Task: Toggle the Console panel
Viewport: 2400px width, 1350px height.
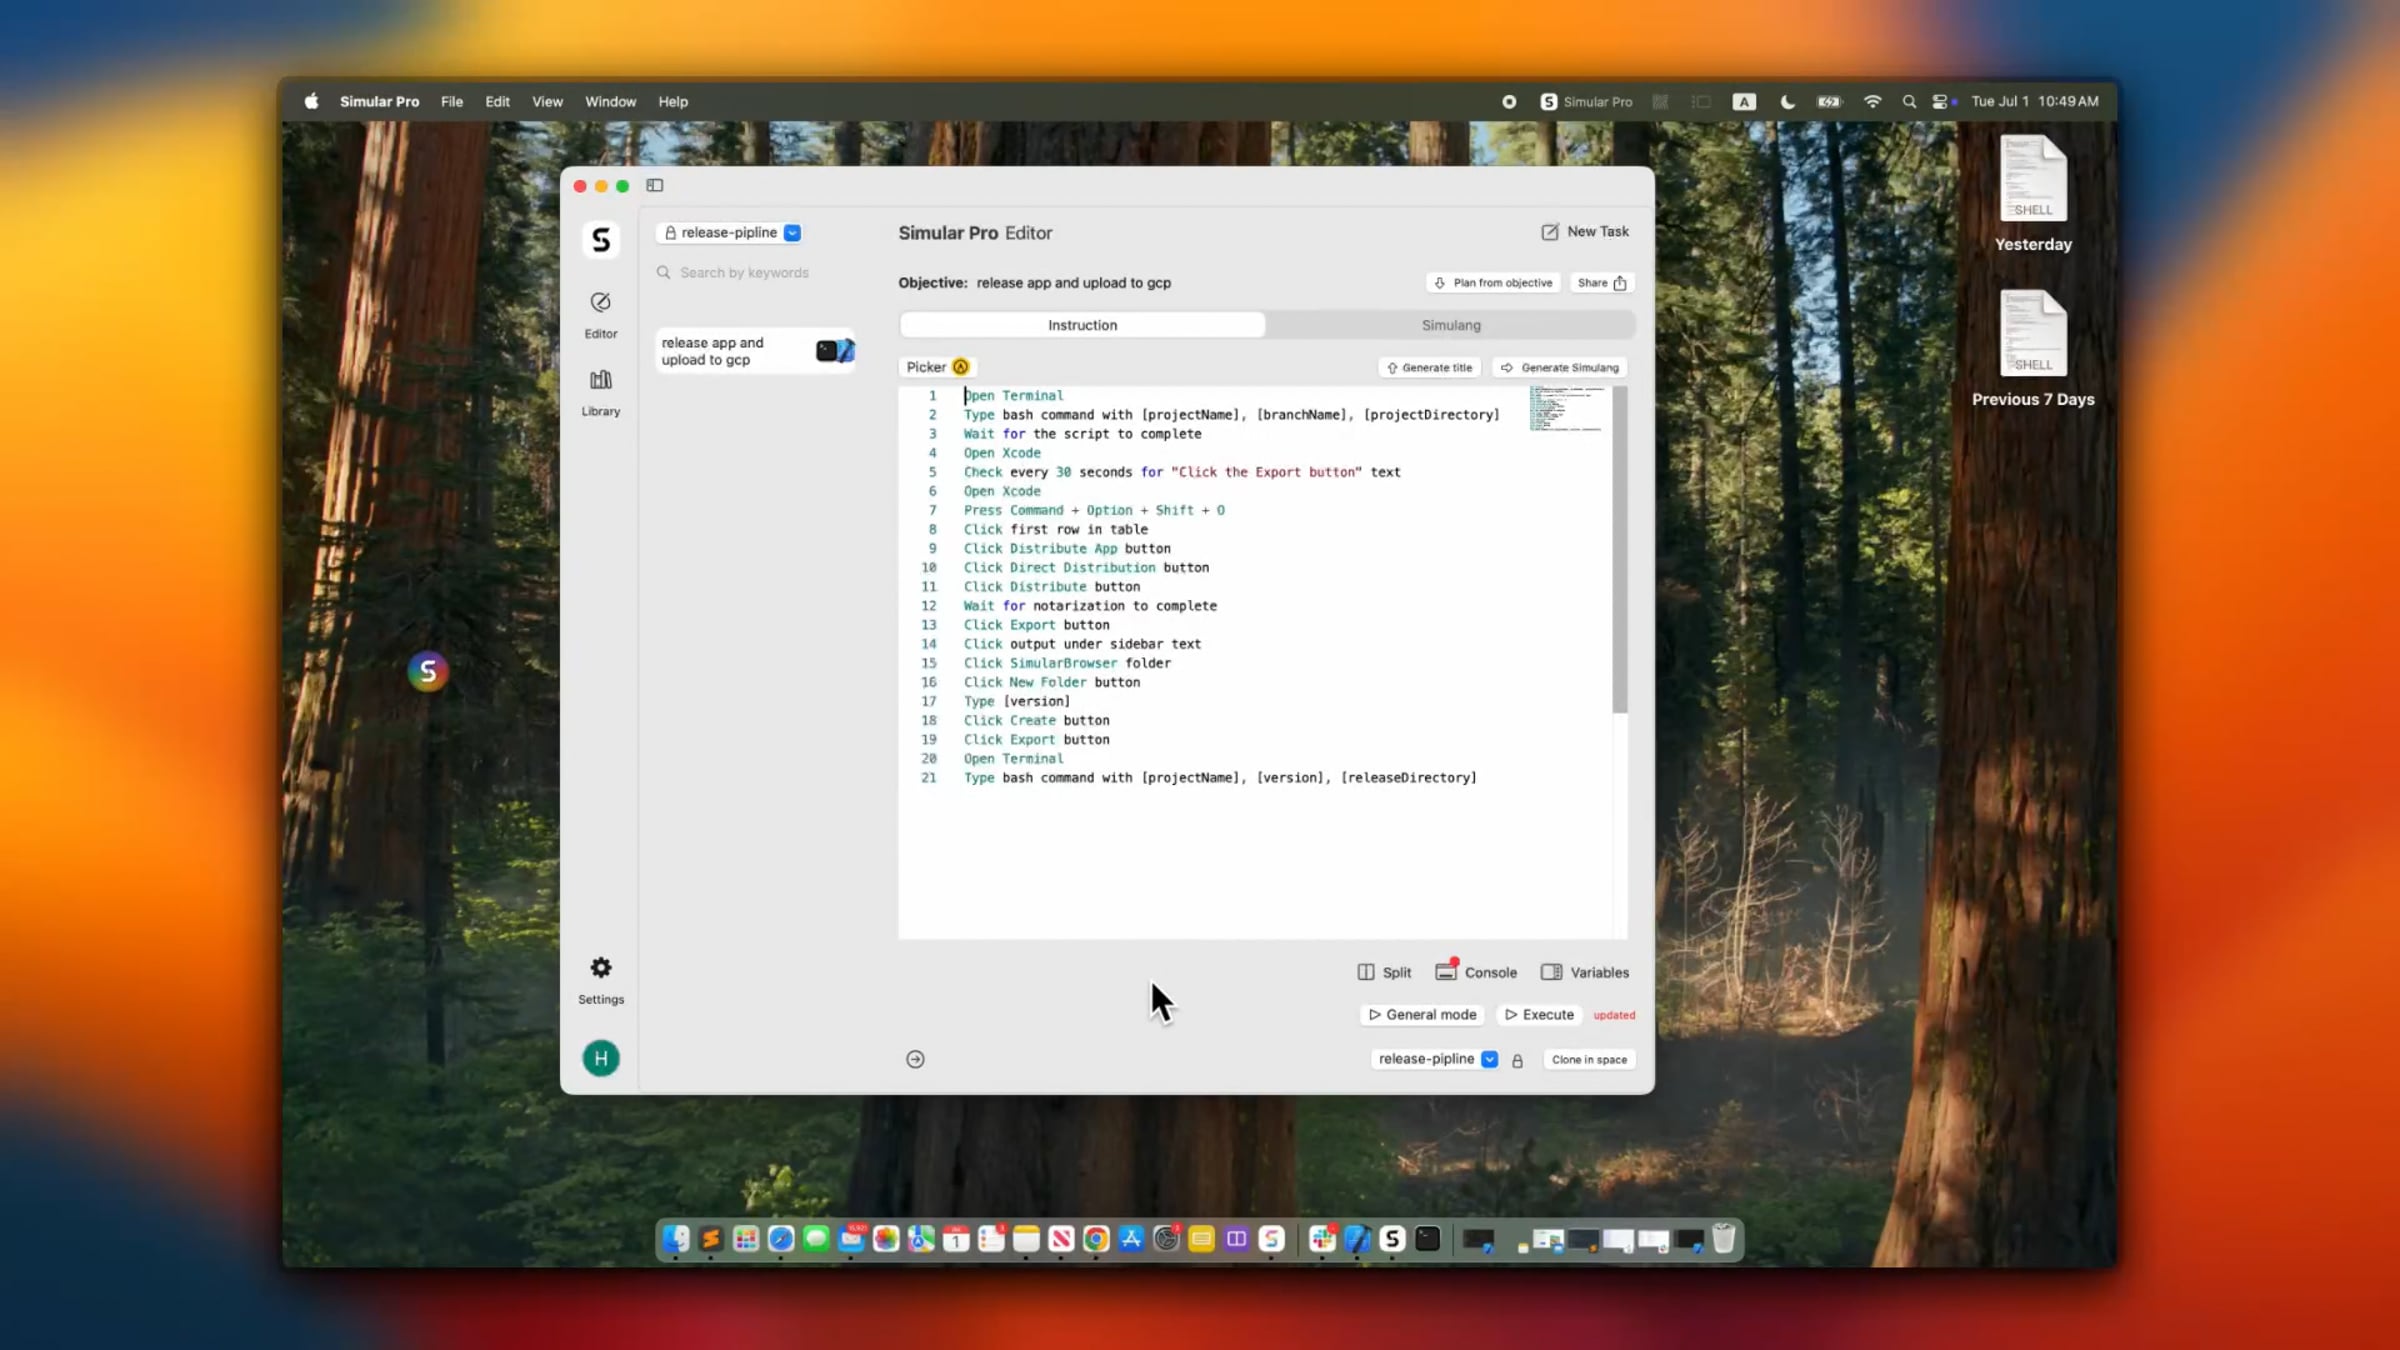Action: click(x=1476, y=972)
